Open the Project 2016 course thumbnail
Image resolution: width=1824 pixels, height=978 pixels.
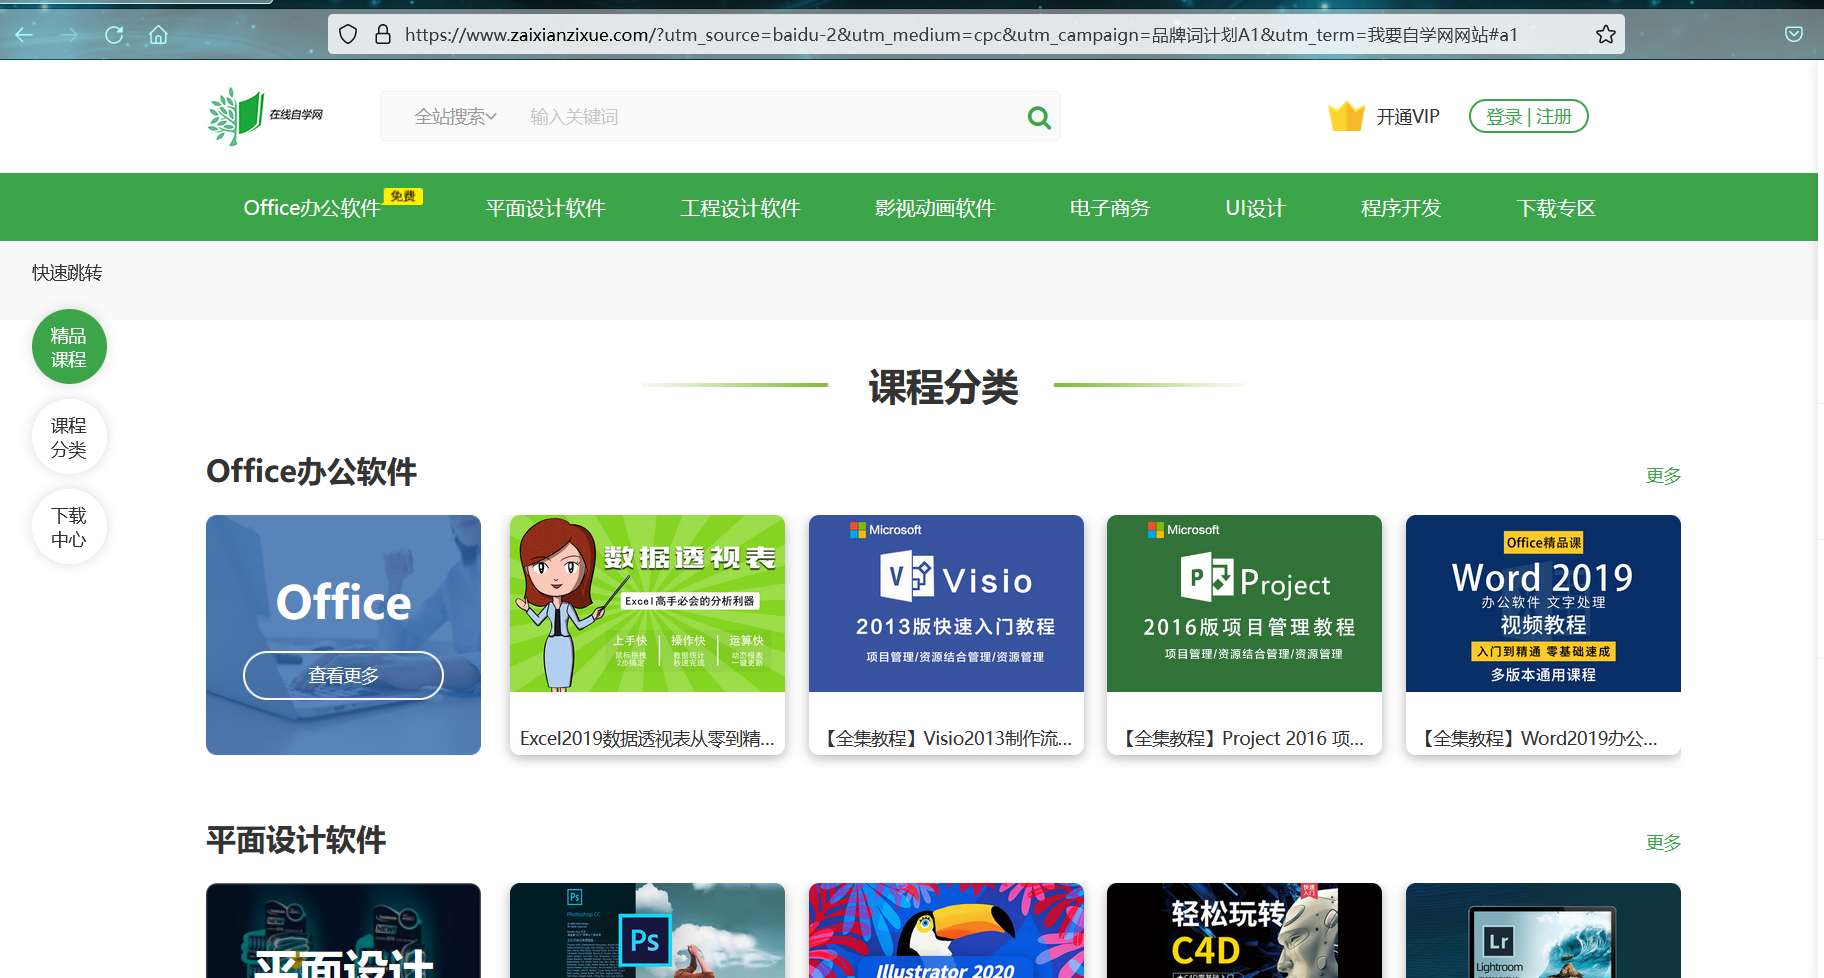(x=1244, y=603)
